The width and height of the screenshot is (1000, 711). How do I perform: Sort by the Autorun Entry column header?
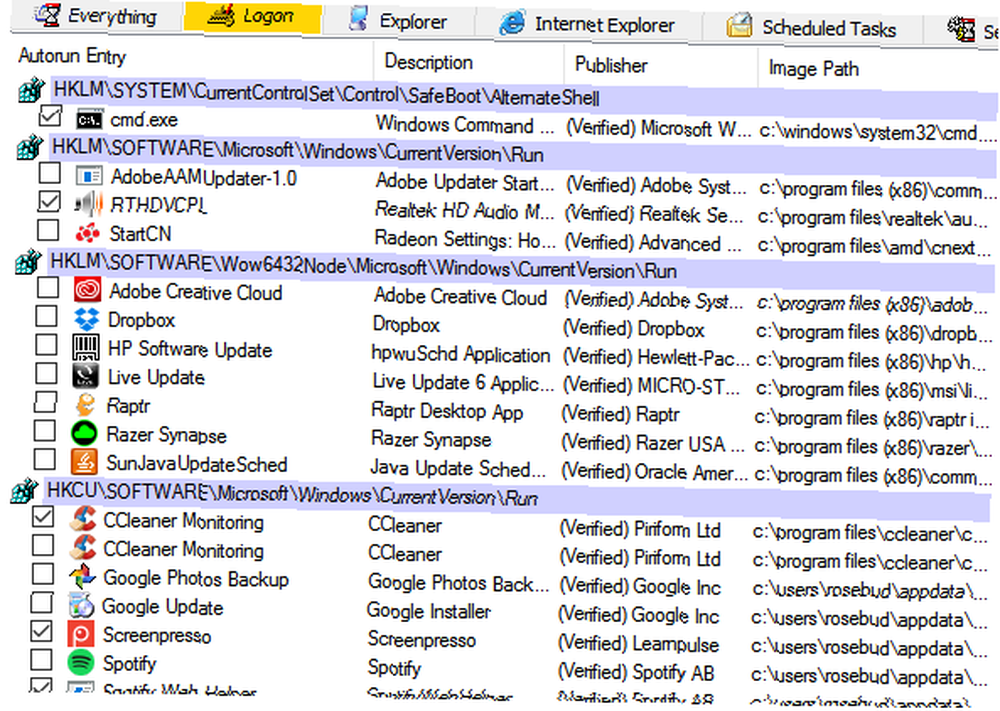72,56
